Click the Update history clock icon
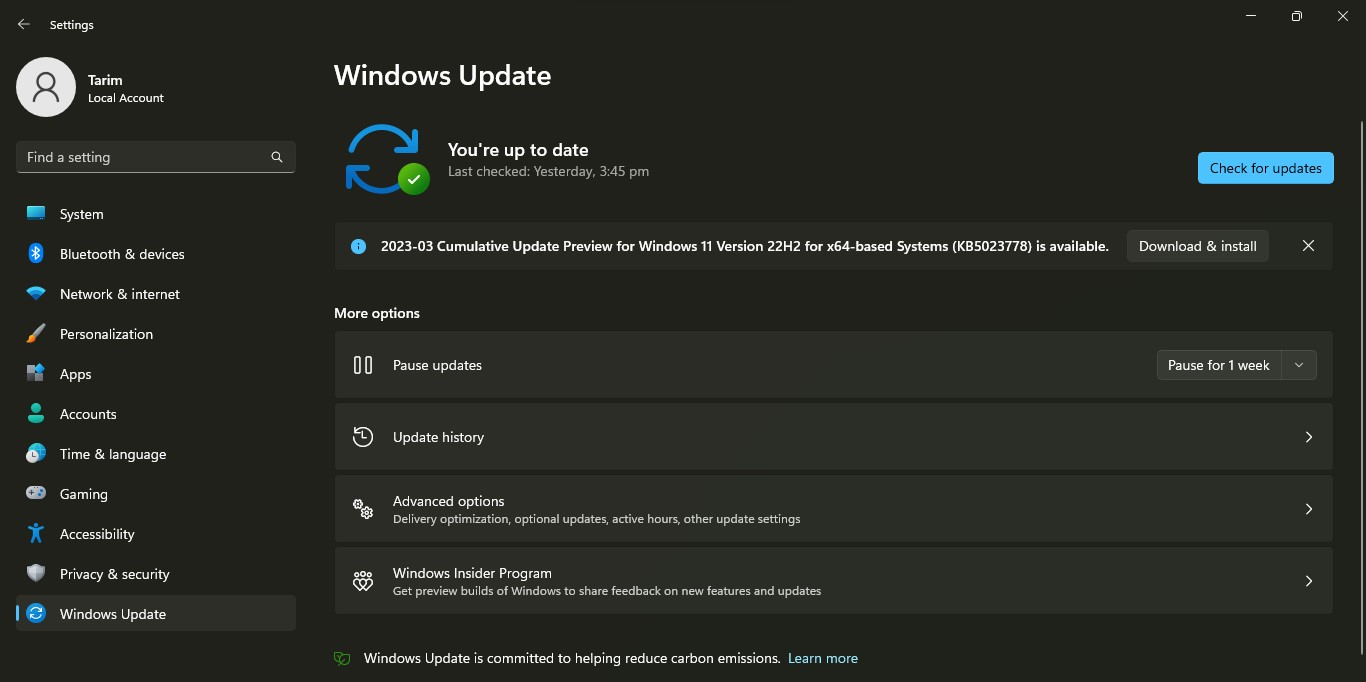Viewport: 1366px width, 682px height. click(362, 437)
